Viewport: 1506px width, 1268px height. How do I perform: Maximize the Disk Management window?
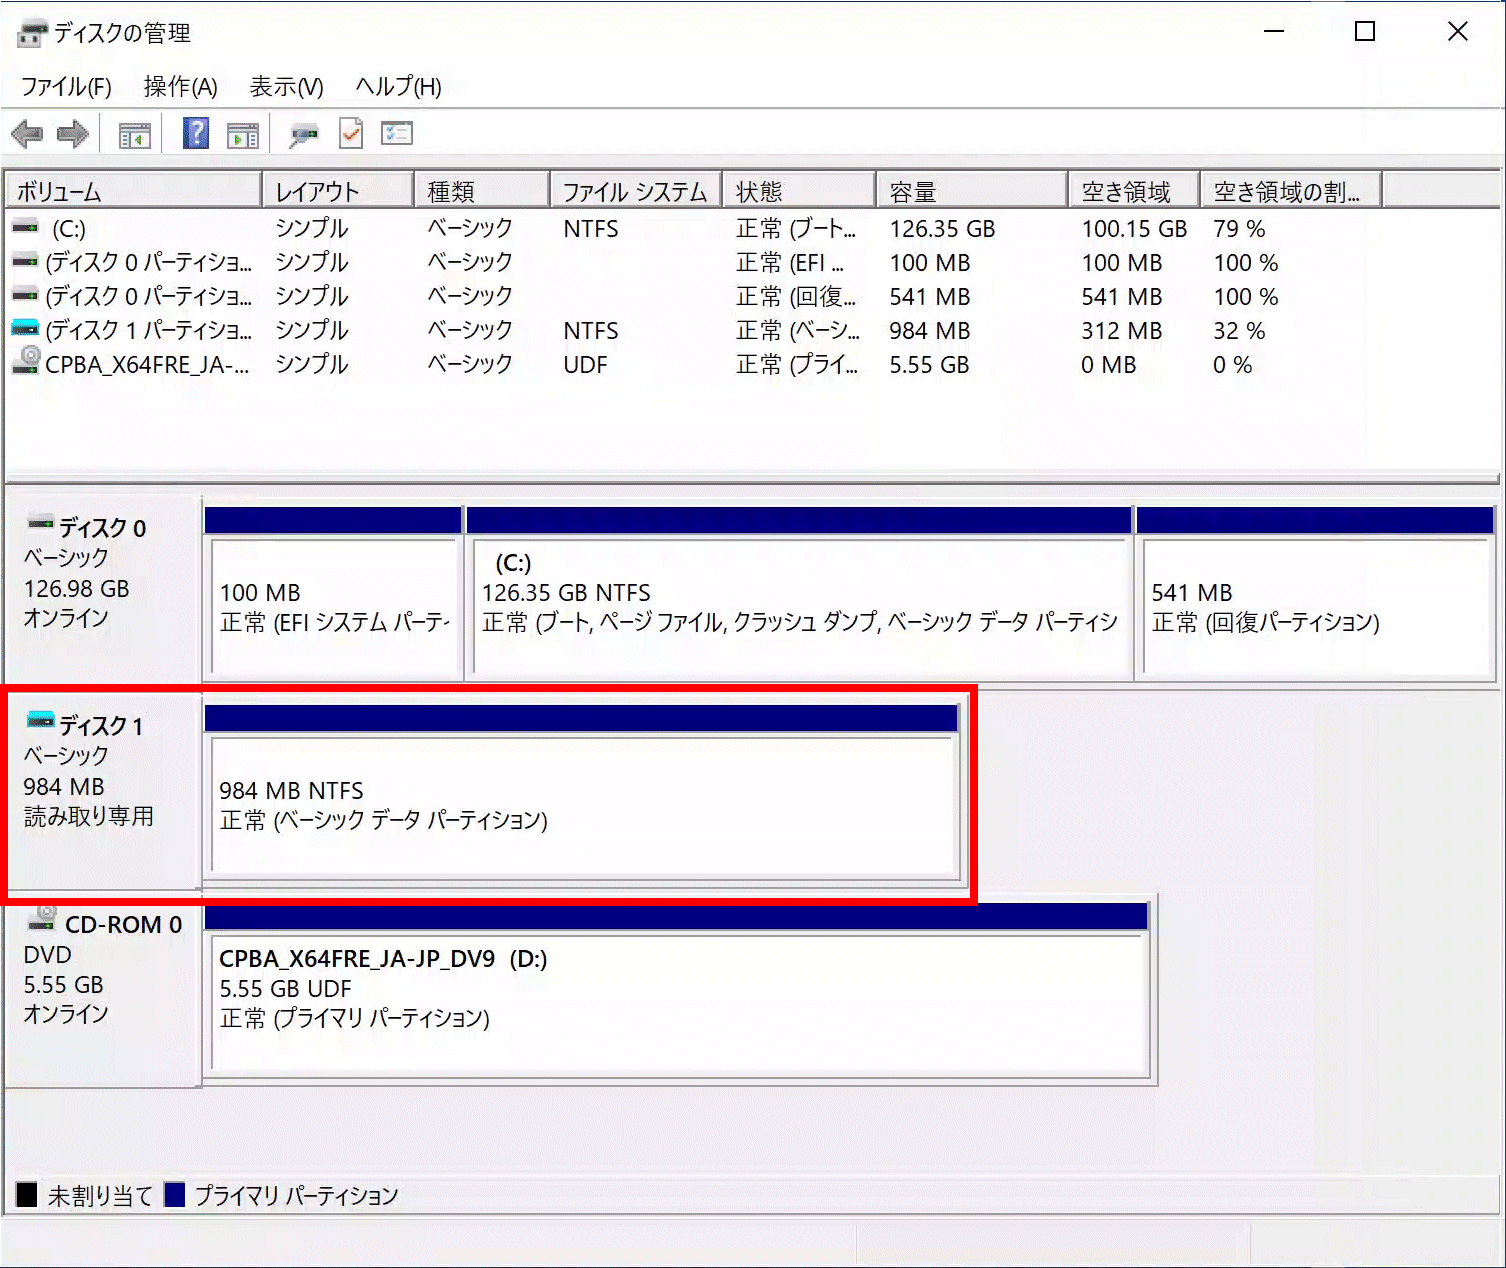[1364, 32]
